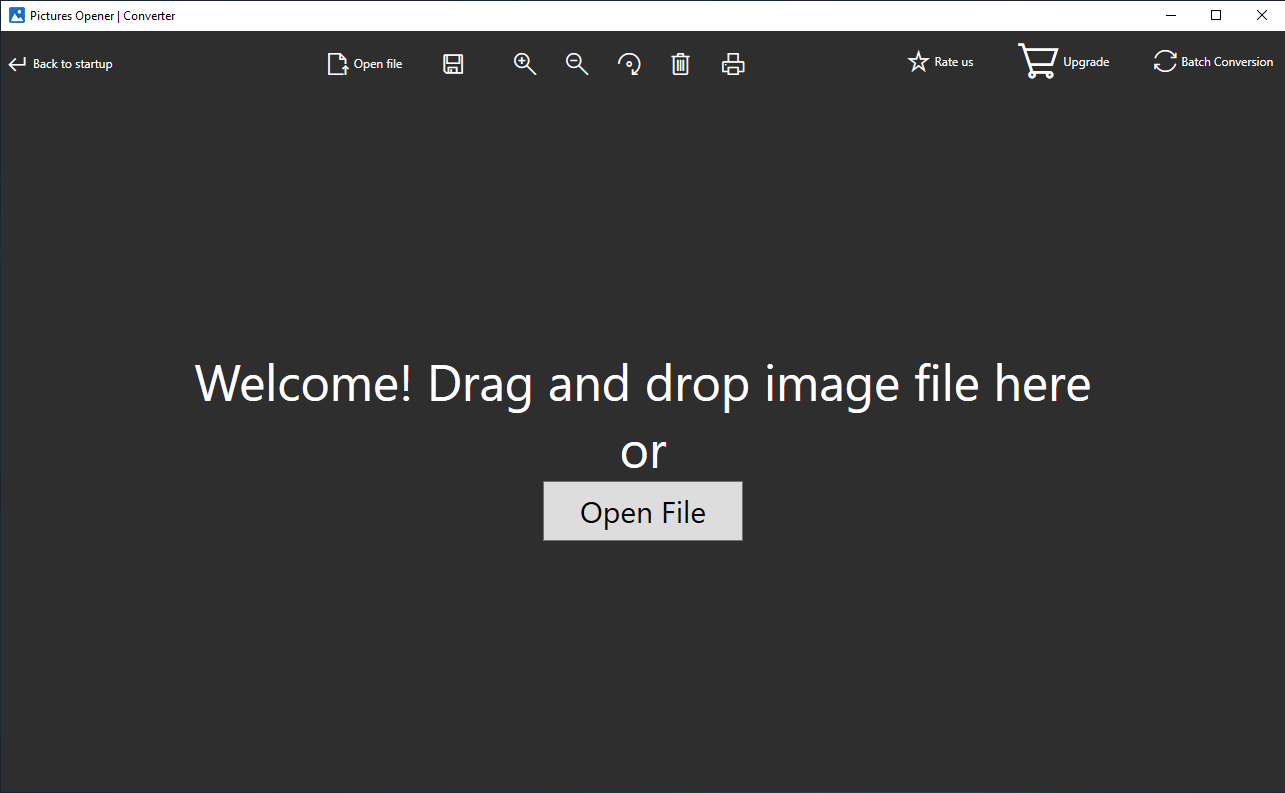Click the star icon beside Rate us
The width and height of the screenshot is (1285, 793).
(x=918, y=62)
